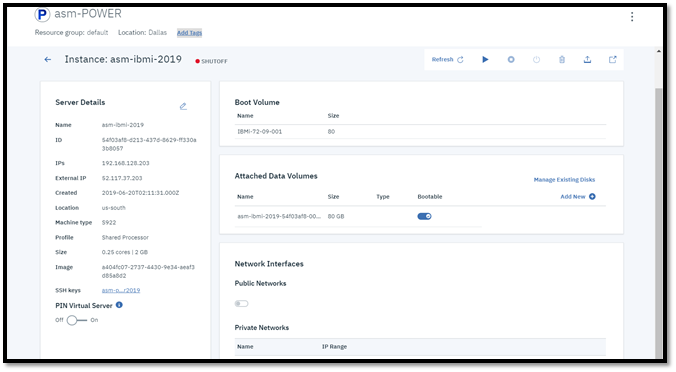
Task: Click the upload/capture instance icon
Action: click(587, 59)
